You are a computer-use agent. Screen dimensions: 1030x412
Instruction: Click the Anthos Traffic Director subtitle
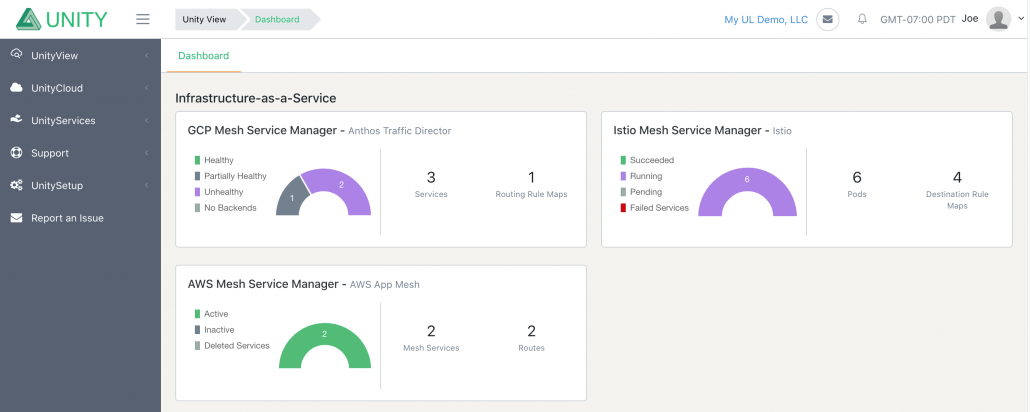(x=399, y=131)
